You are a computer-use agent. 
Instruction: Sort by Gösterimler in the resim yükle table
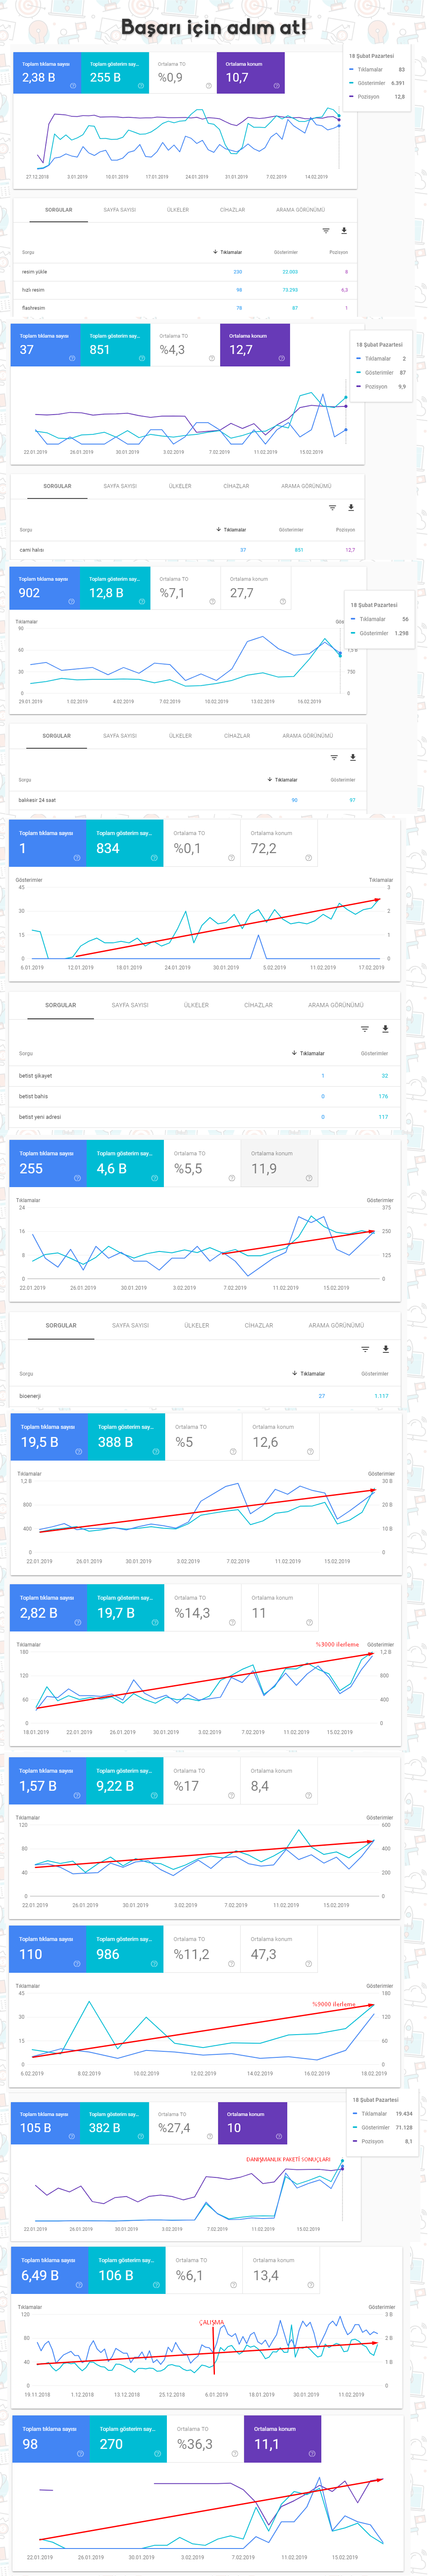(x=286, y=252)
